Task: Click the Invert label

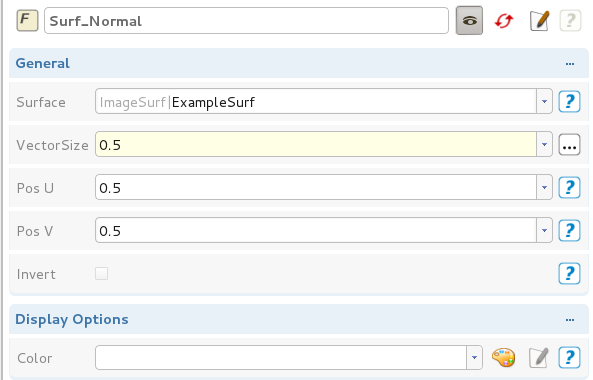Action: (36, 274)
